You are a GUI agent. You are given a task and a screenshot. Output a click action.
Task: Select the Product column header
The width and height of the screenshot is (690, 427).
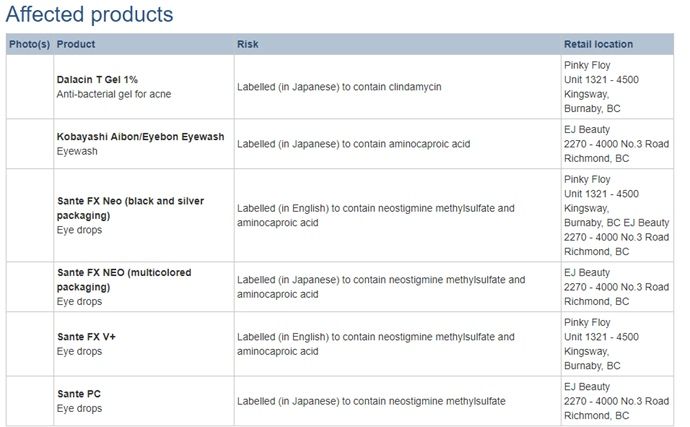[76, 44]
